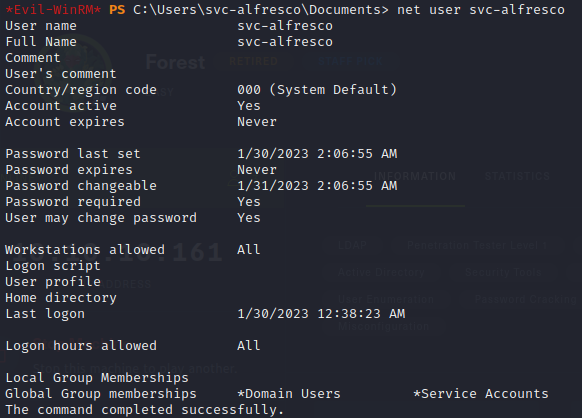Click the Password last set timestamp value

[x=317, y=153]
